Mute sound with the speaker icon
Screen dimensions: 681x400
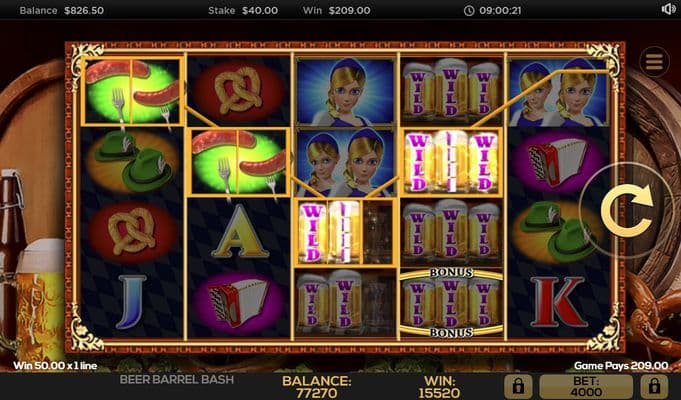(x=668, y=10)
